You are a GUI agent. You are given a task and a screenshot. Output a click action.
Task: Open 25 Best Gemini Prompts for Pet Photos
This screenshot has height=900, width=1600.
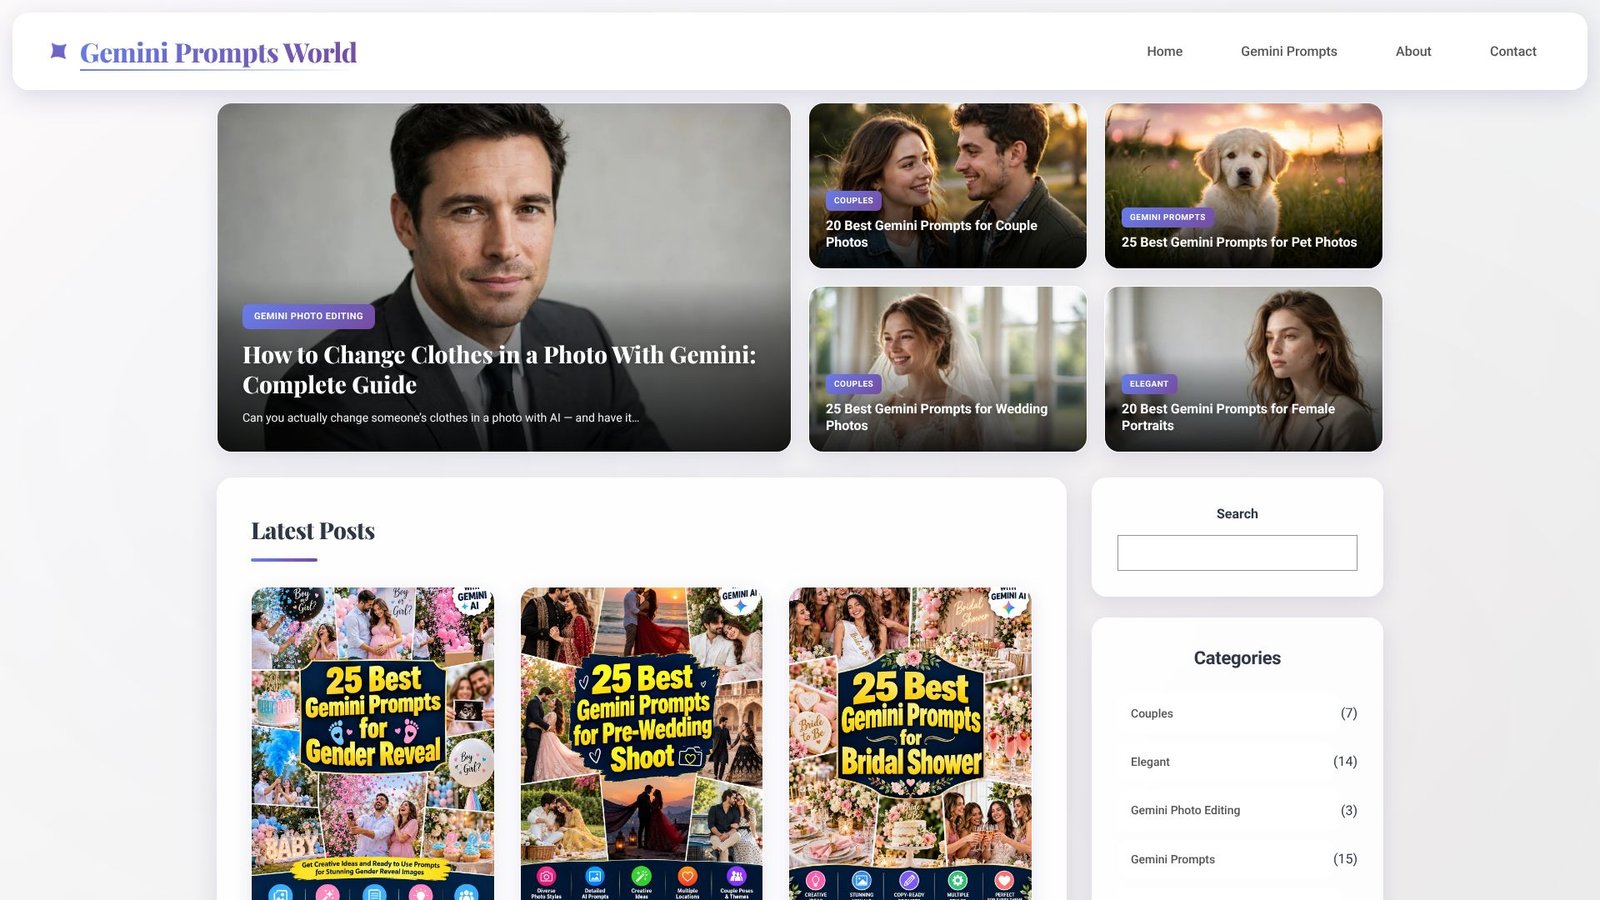(1239, 242)
